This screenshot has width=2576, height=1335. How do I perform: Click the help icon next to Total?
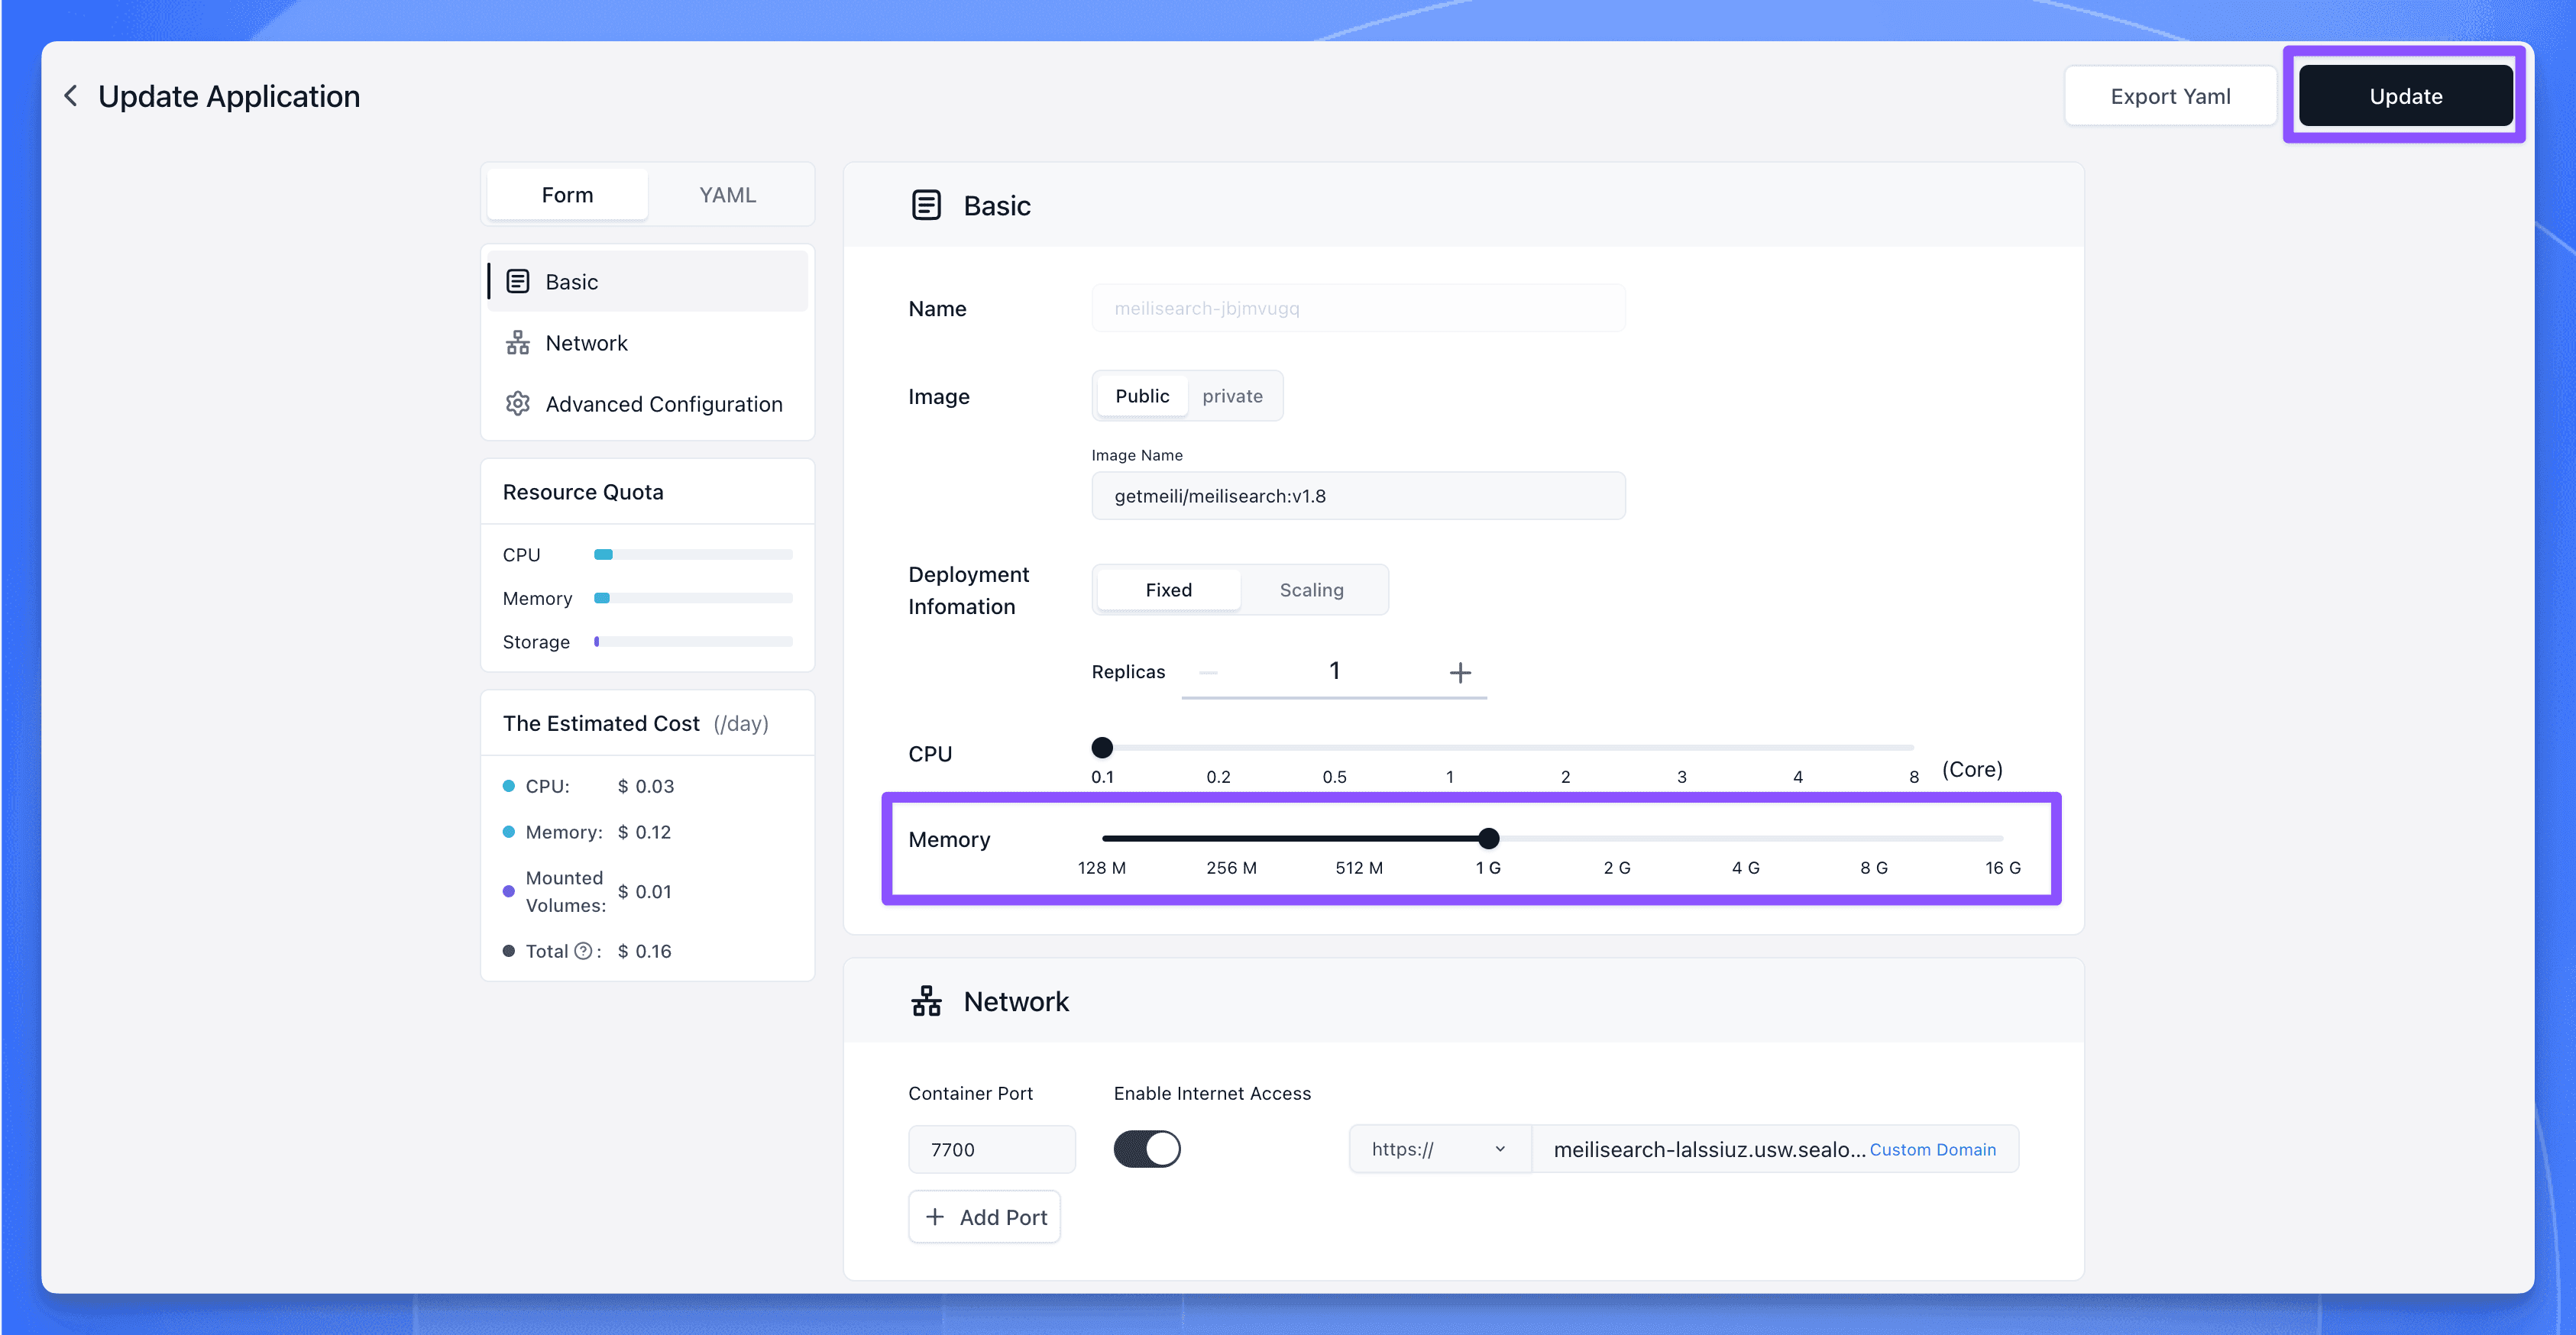tap(584, 951)
